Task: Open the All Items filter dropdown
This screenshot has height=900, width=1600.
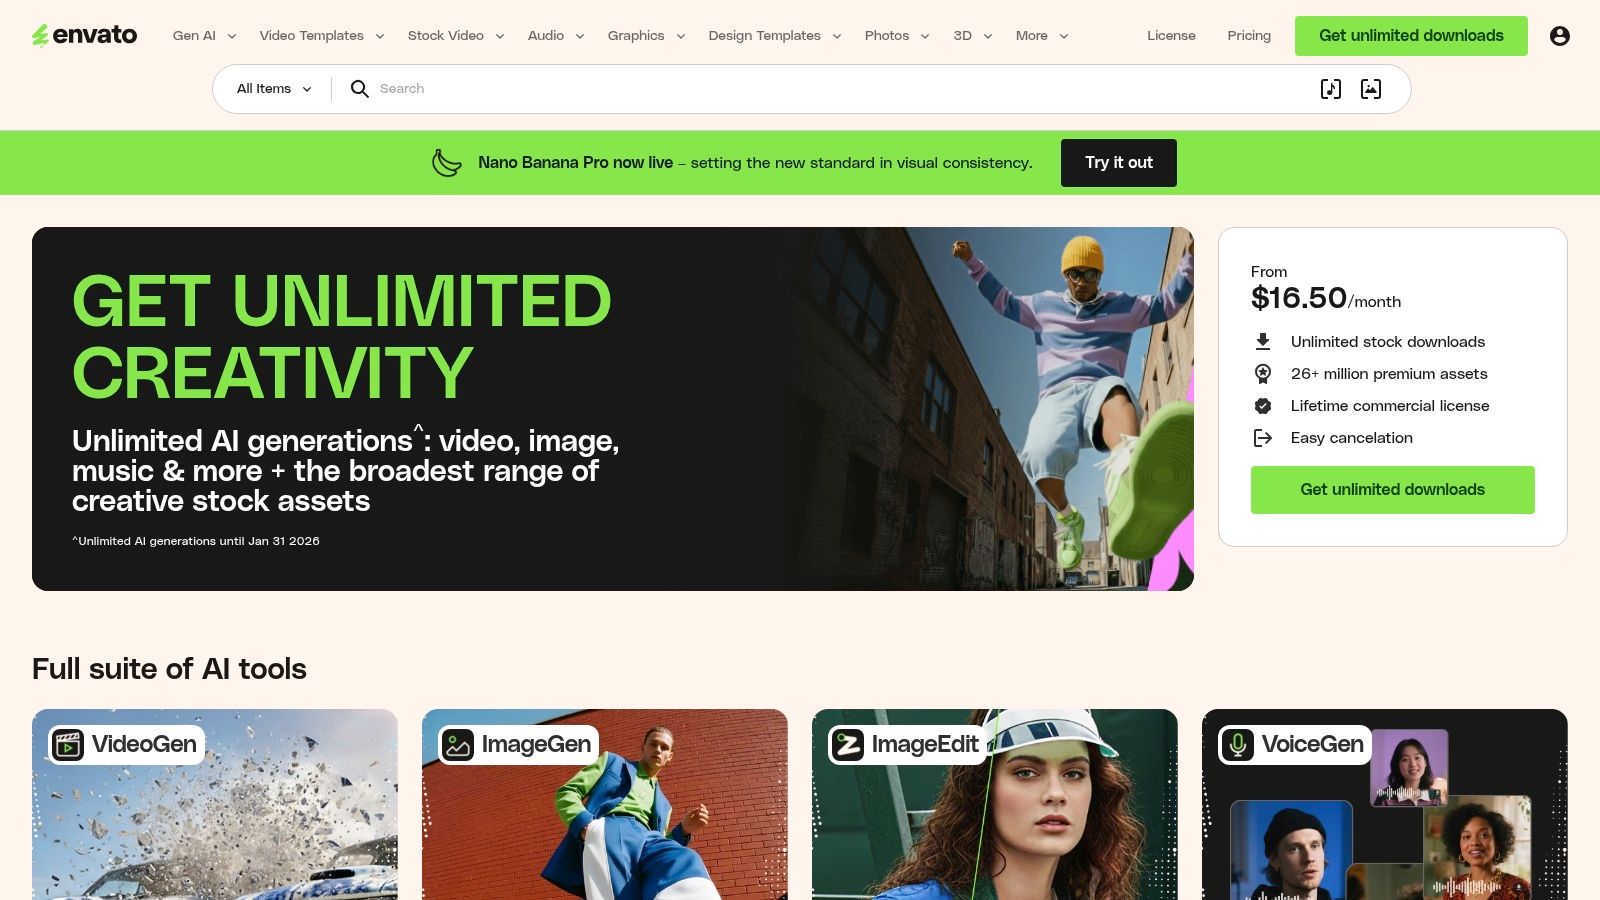Action: 270,89
